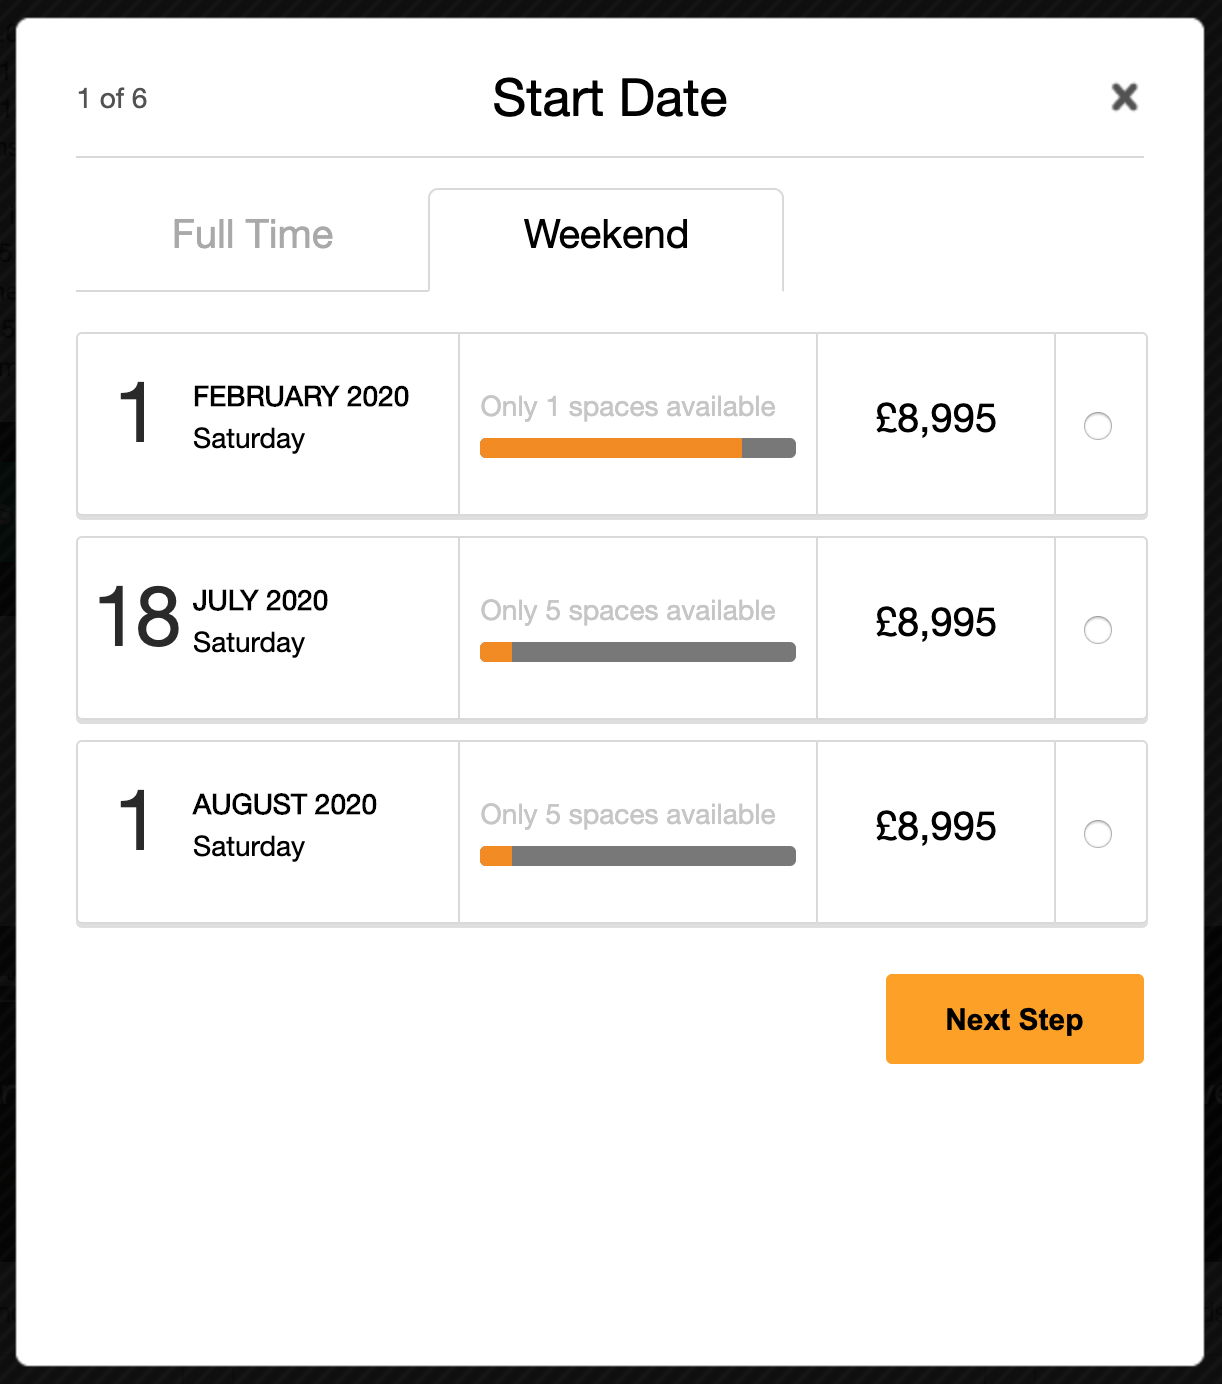
Task: Click the AUGUST 2020 date label
Action: coord(285,805)
